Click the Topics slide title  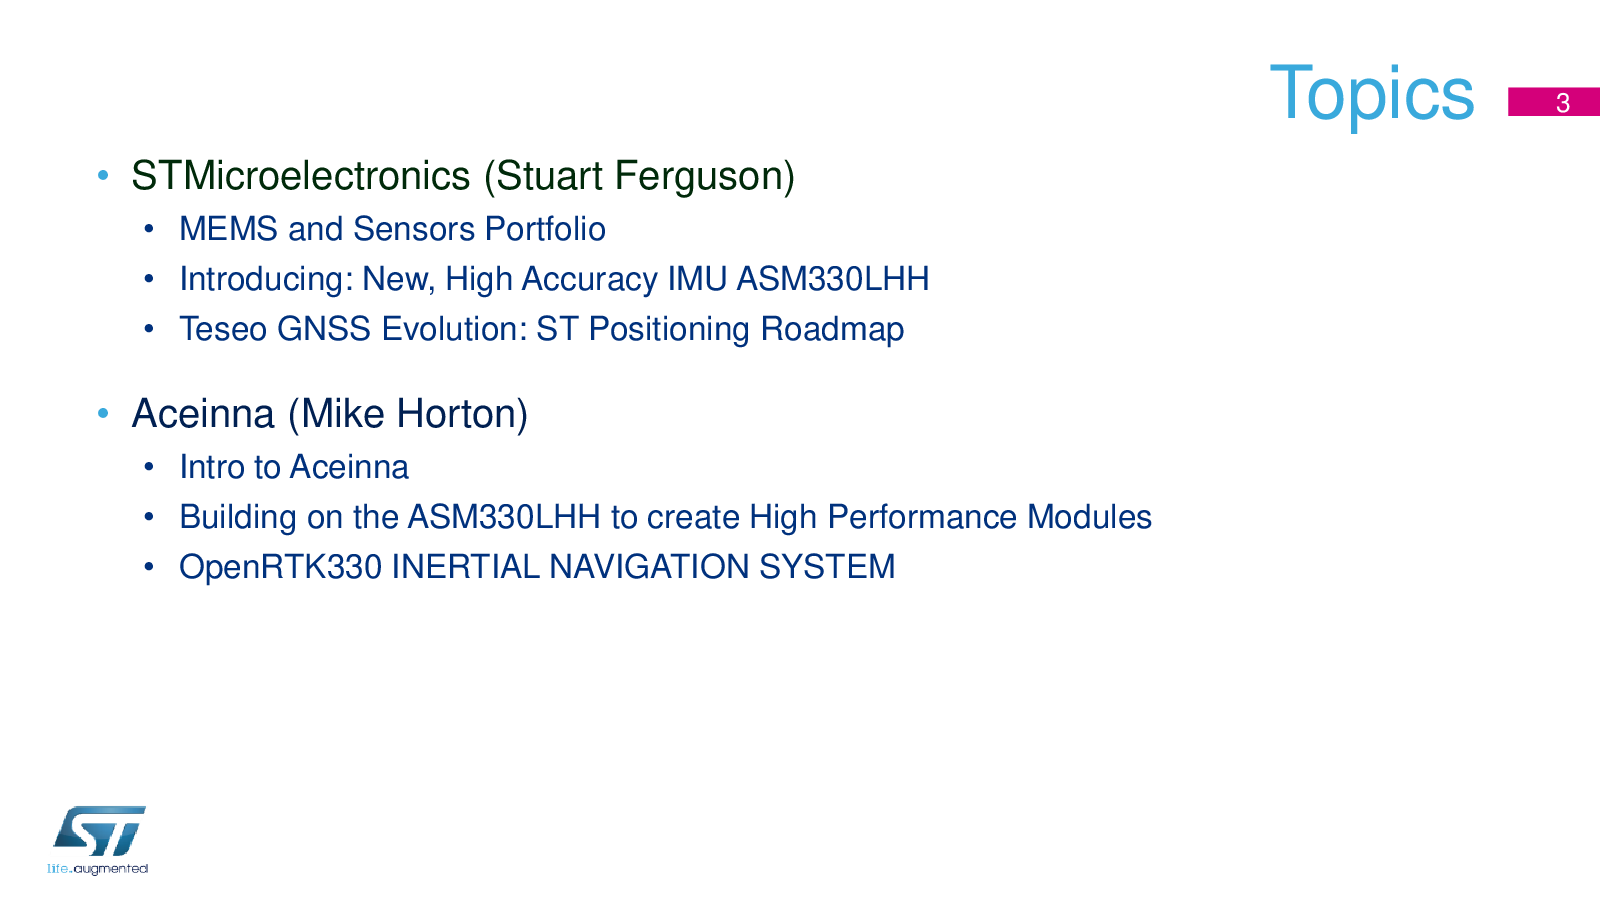pyautogui.click(x=1371, y=94)
